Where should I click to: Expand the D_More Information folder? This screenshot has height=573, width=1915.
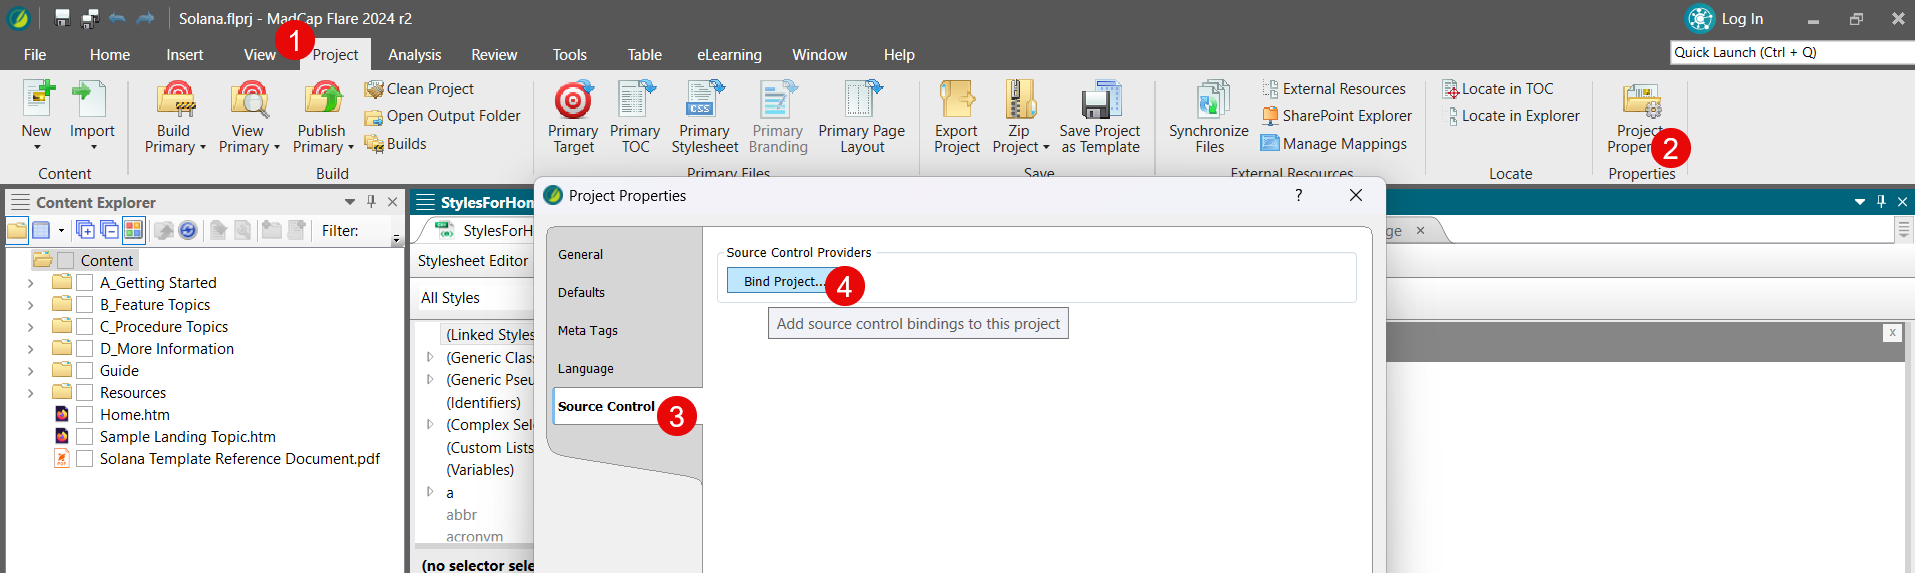tap(30, 349)
